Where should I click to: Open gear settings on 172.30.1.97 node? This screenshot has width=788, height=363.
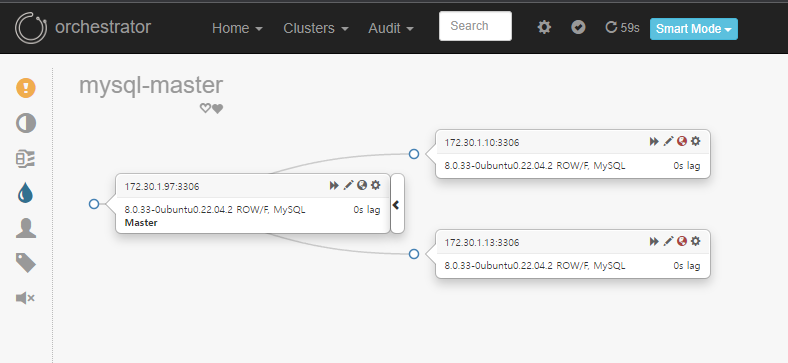click(375, 186)
